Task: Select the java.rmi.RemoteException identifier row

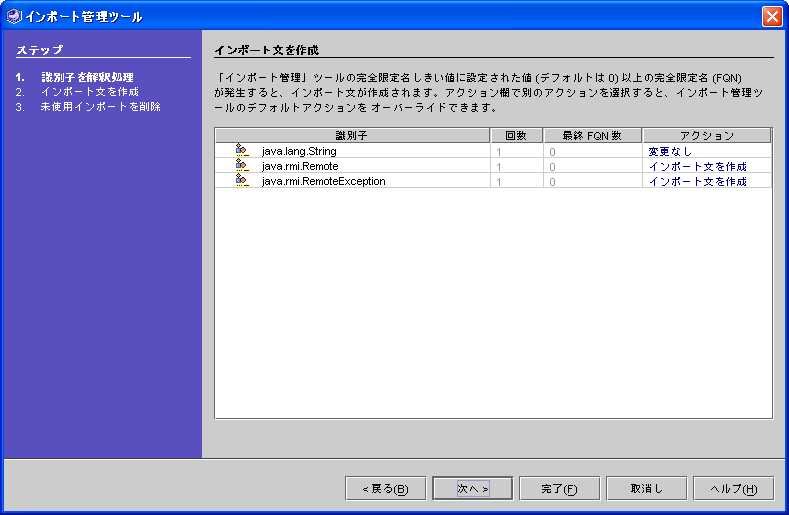Action: click(x=323, y=181)
